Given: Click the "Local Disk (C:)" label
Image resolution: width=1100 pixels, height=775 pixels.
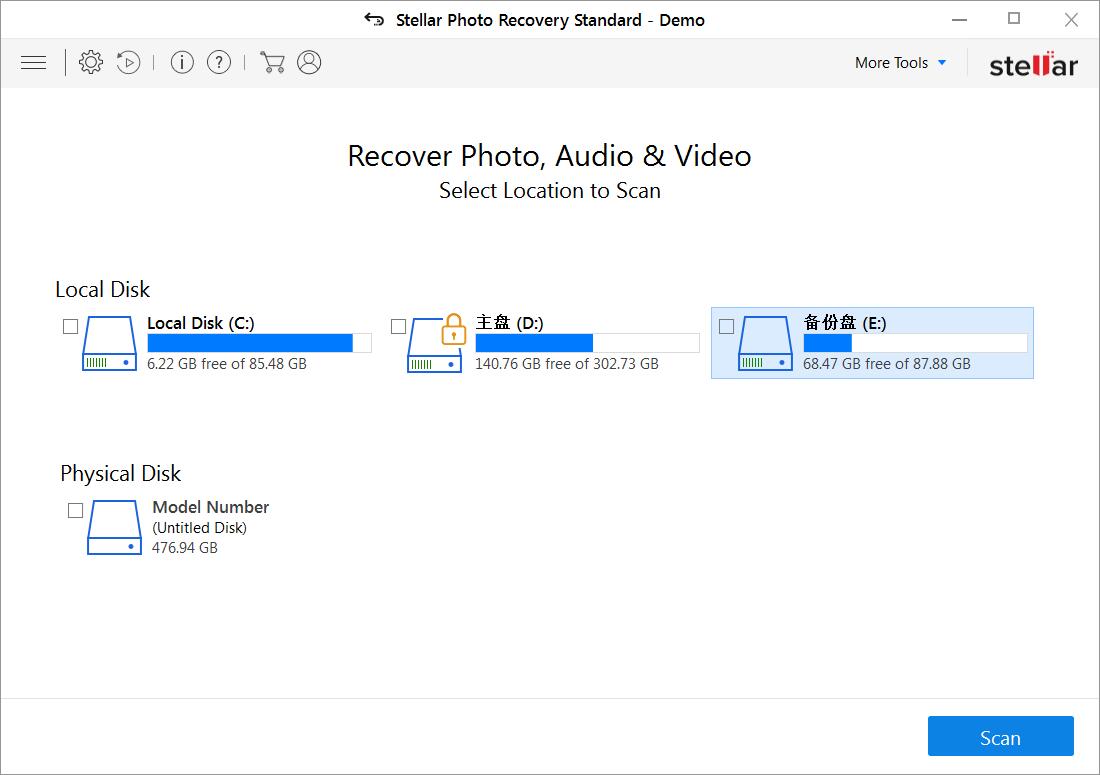Looking at the screenshot, I should [201, 323].
